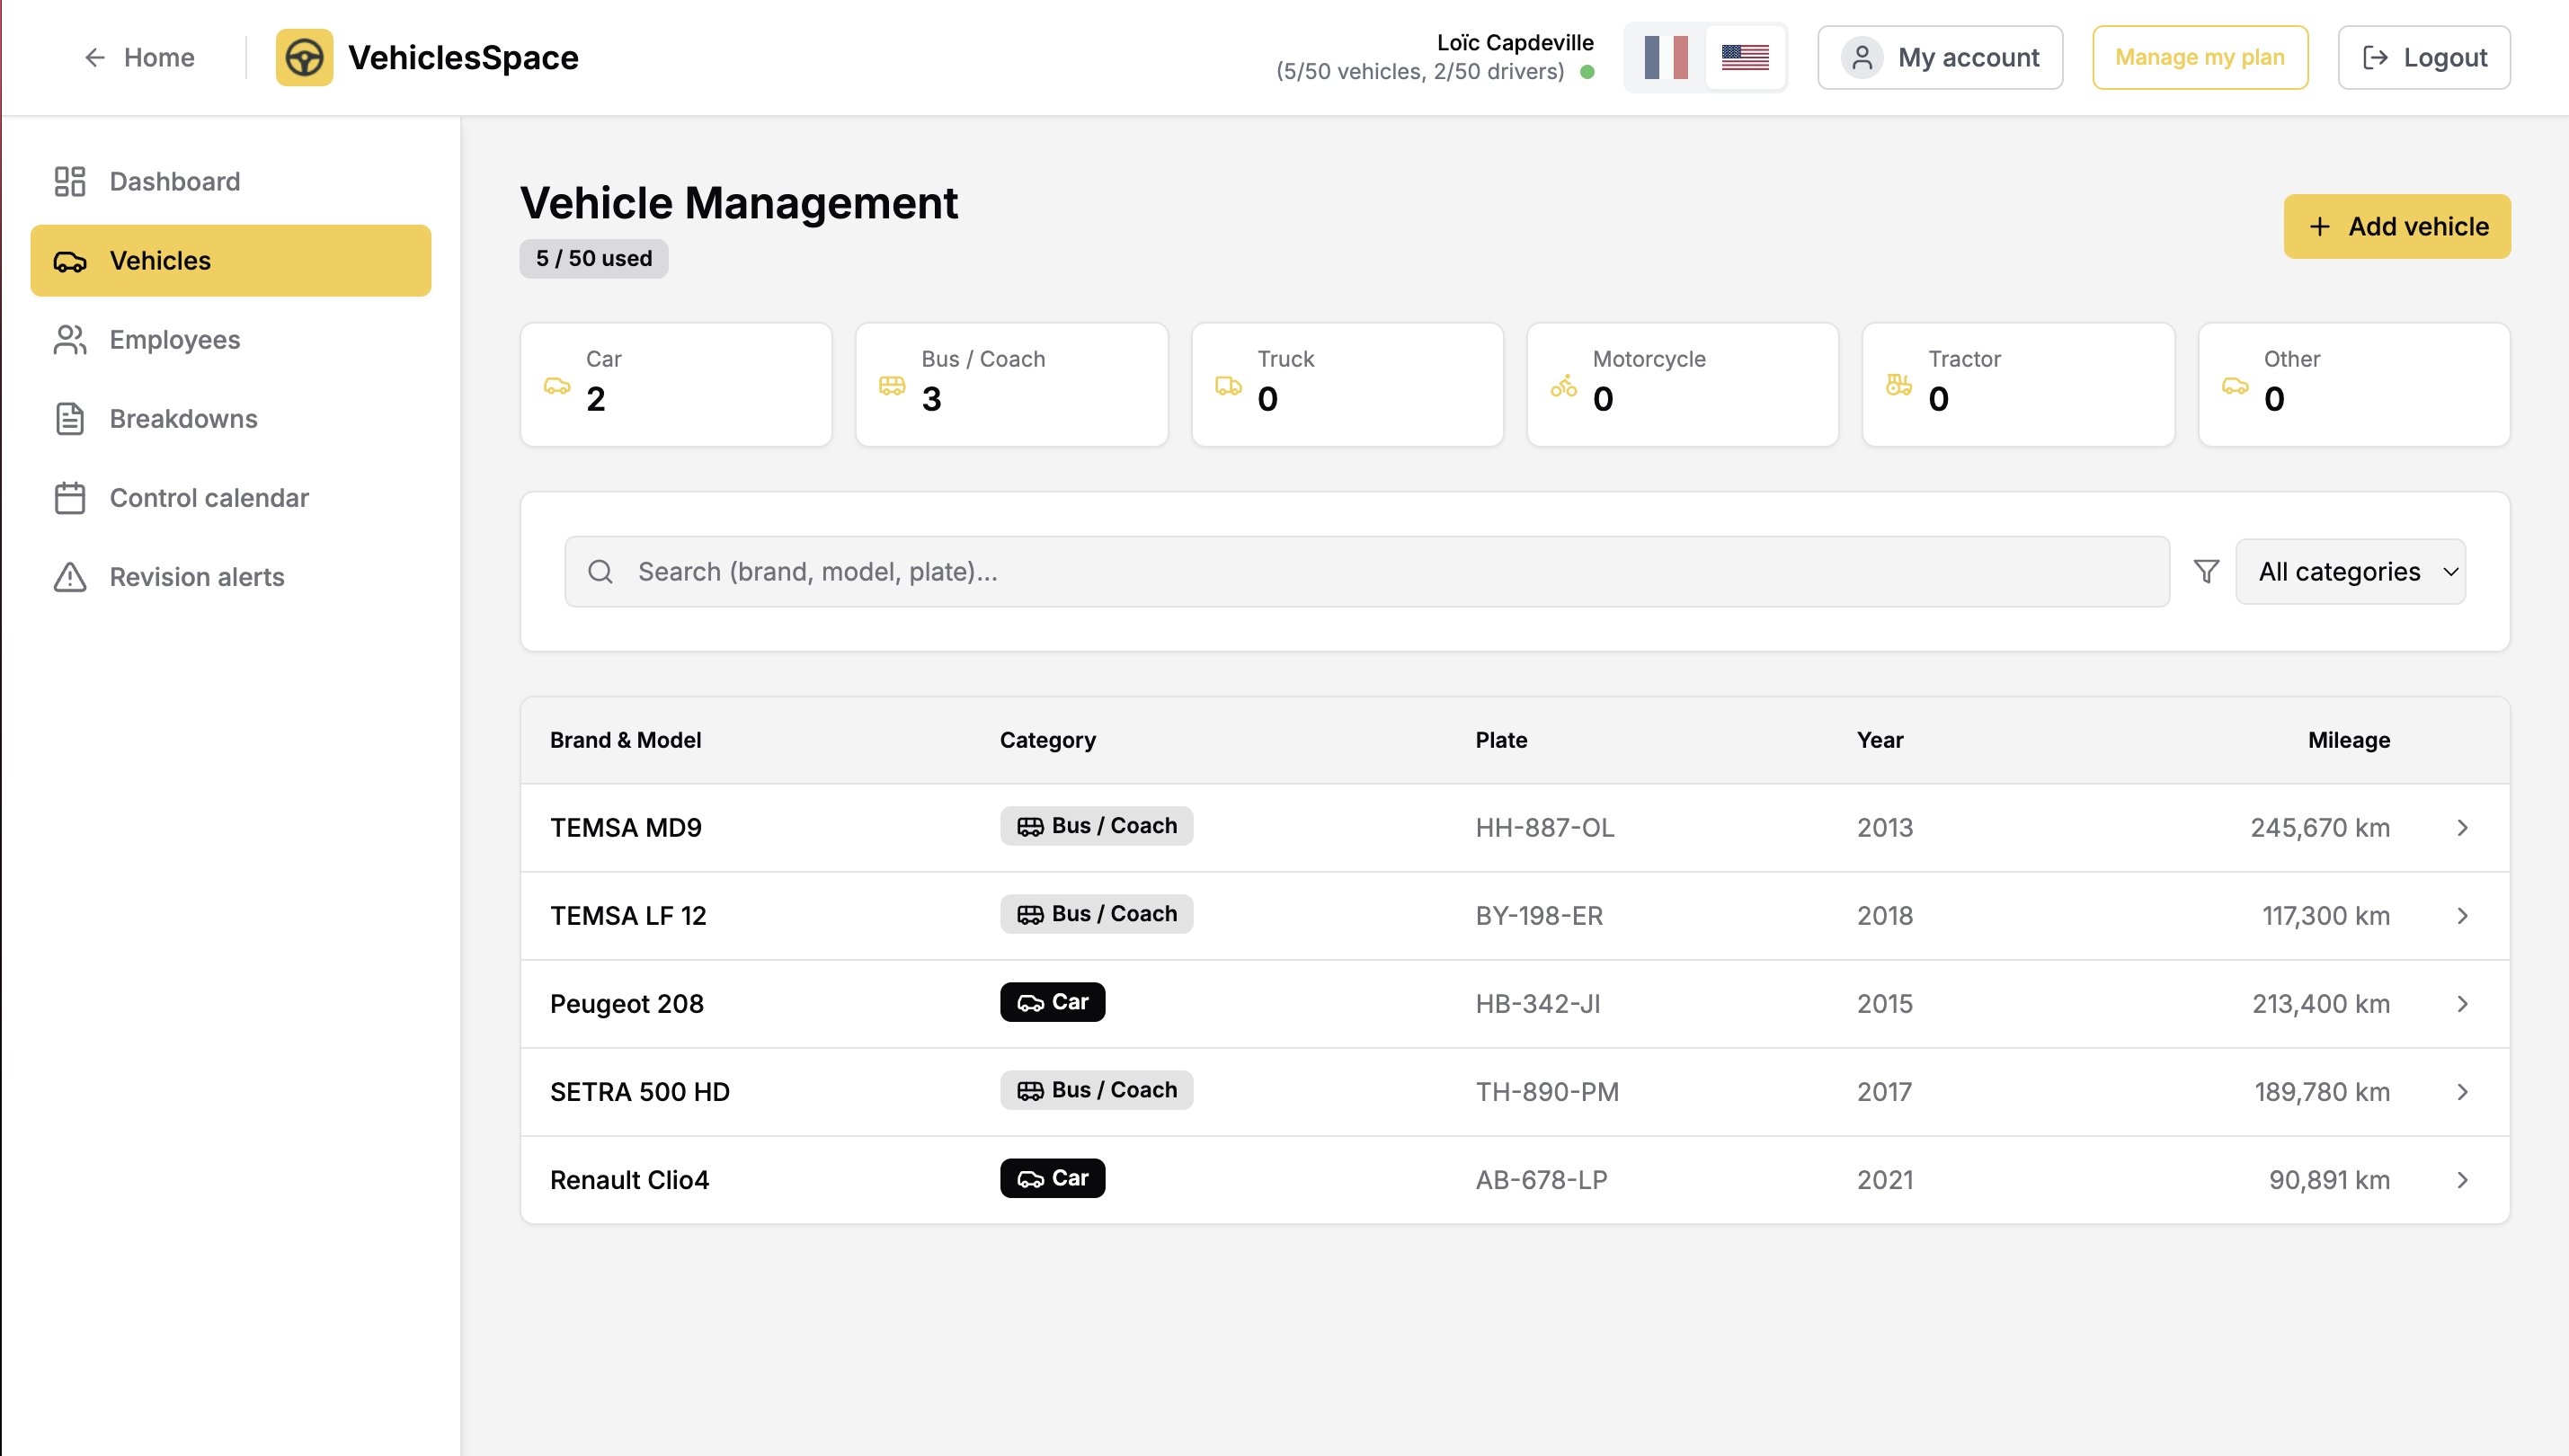Click the Revision alerts warning triangle icon
2569x1456 pixels.
(70, 577)
